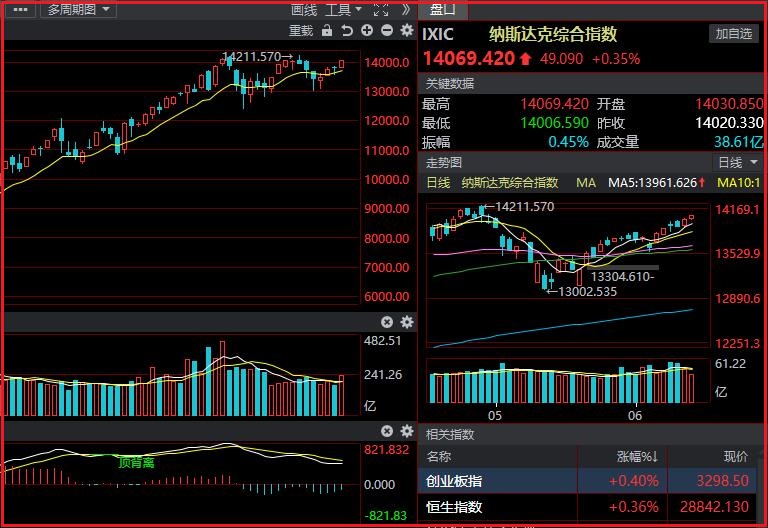Click the IXIC ticker symbol
Viewport: 768px width, 528px height.
(438, 34)
